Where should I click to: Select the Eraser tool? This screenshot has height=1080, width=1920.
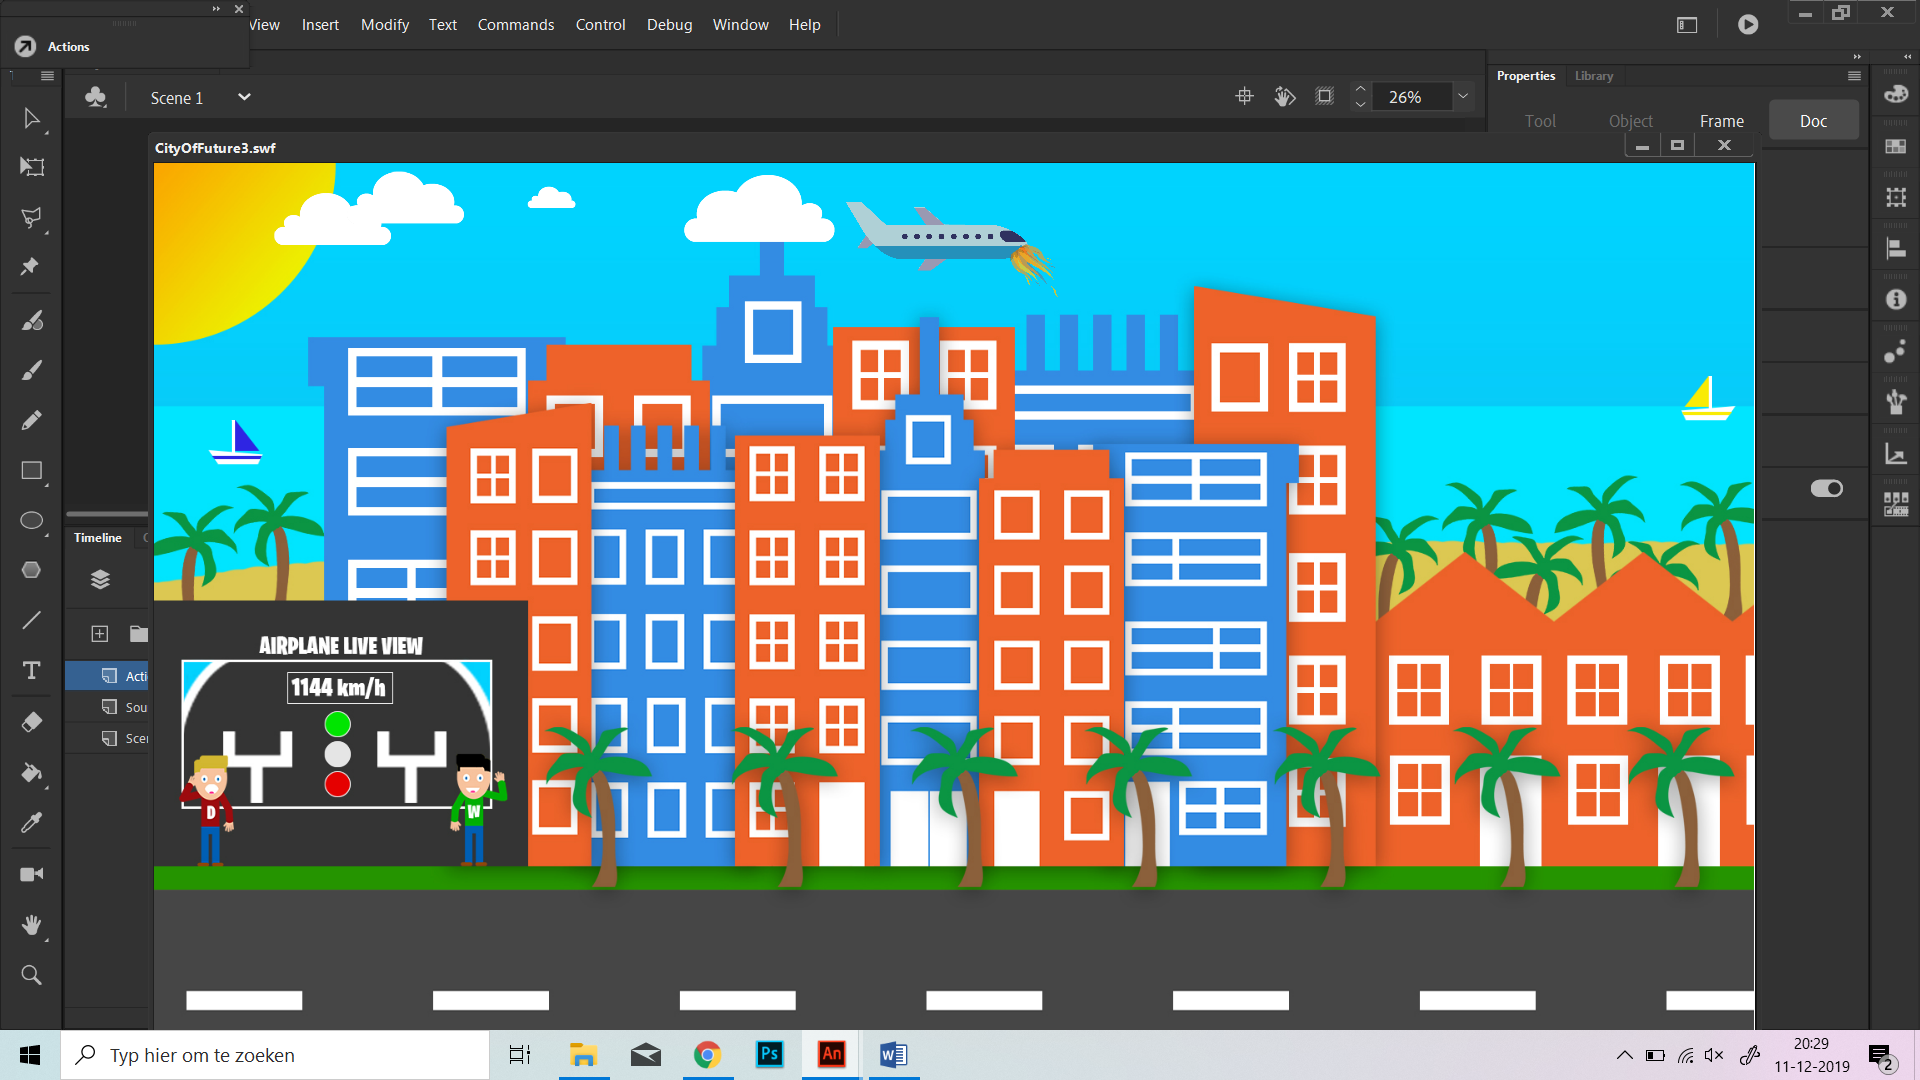point(32,722)
